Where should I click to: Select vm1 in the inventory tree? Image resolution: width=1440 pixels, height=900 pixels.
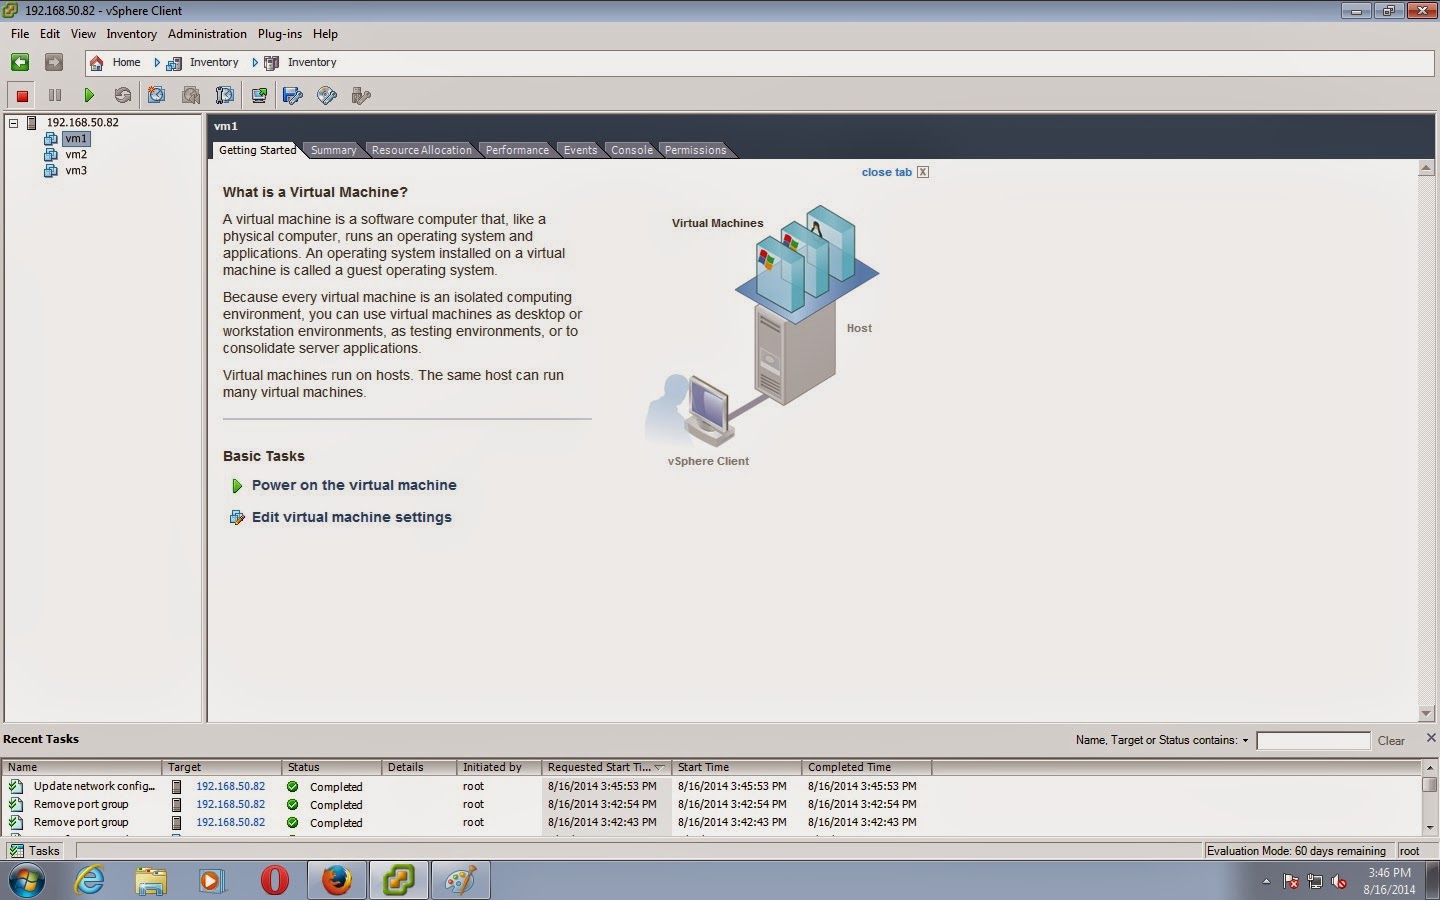pos(76,139)
